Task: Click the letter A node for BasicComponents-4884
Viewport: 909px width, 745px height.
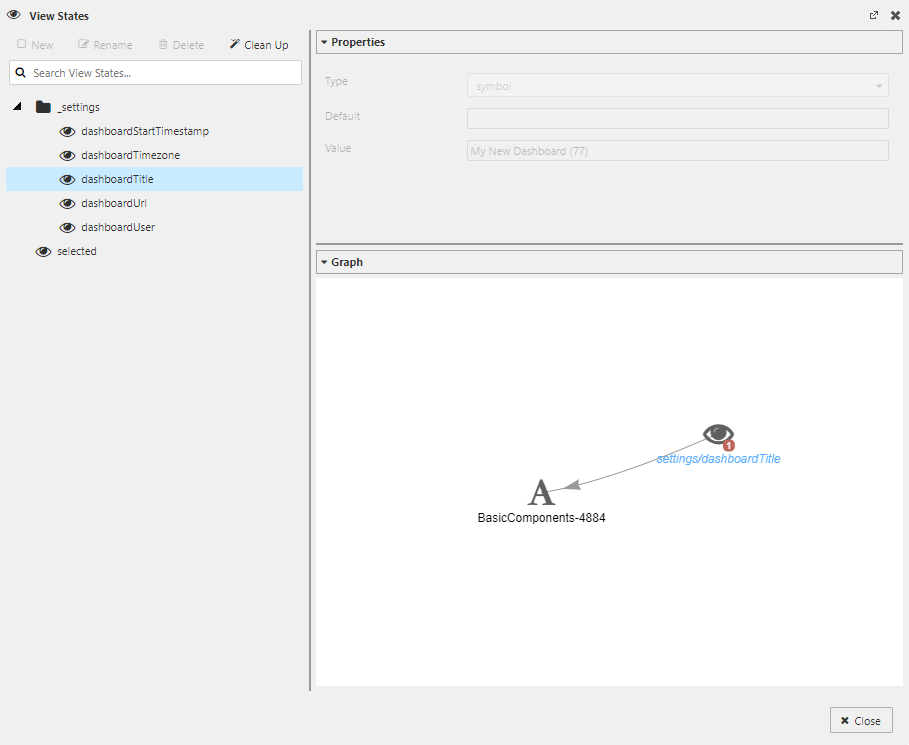Action: [x=542, y=491]
